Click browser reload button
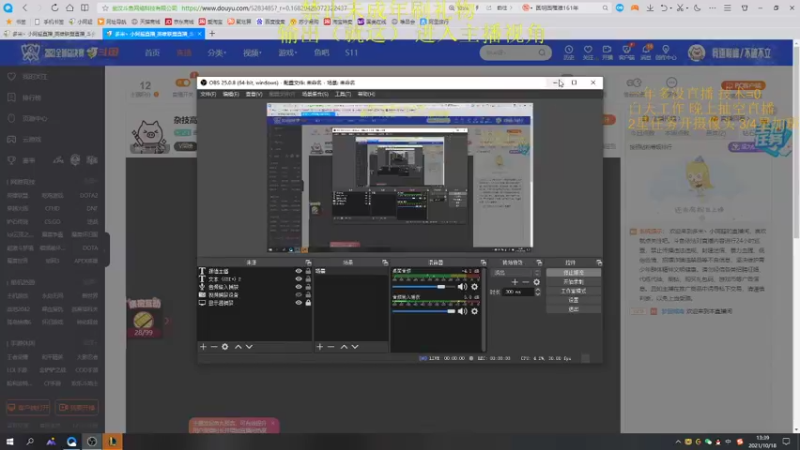 (x=55, y=8)
